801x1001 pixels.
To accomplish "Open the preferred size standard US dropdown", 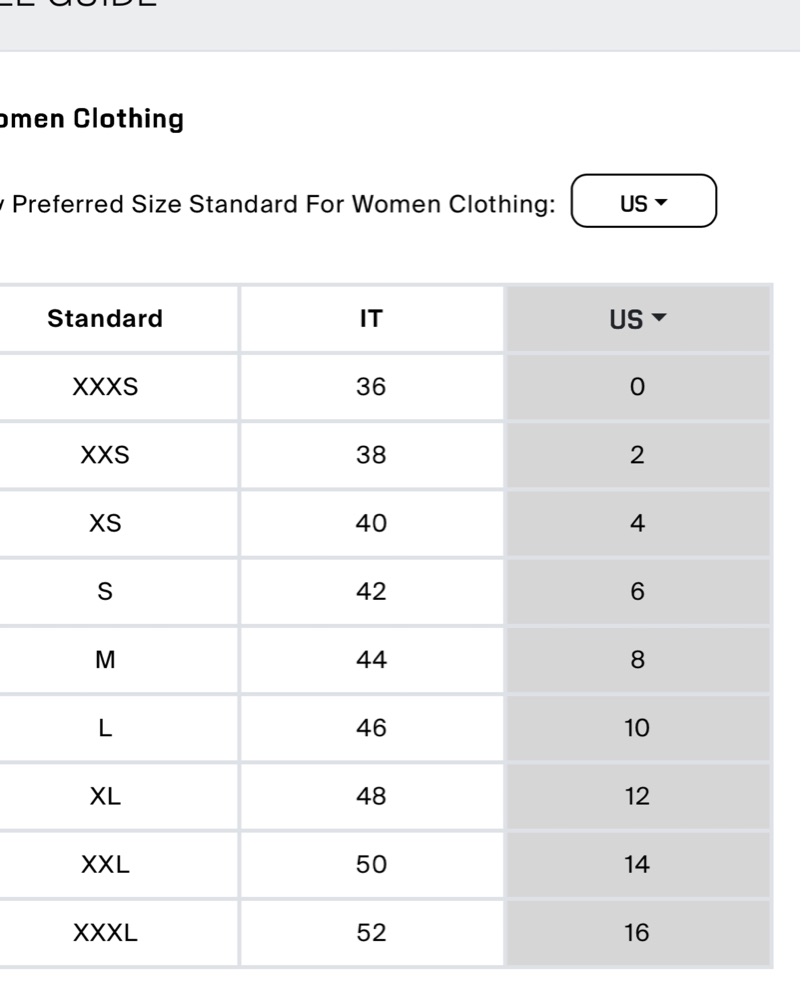I will [643, 201].
